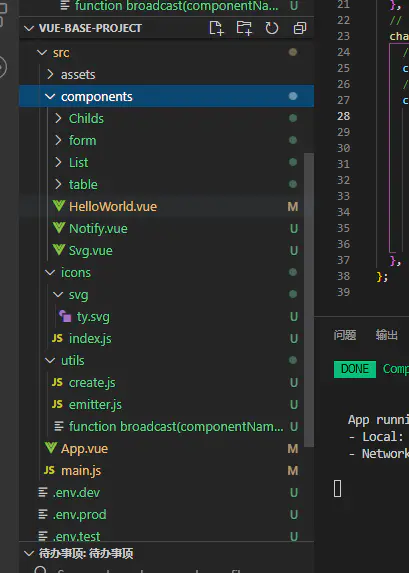The height and width of the screenshot is (573, 409).
Task: Click the New Folder icon in explorer header
Action: tap(244, 28)
